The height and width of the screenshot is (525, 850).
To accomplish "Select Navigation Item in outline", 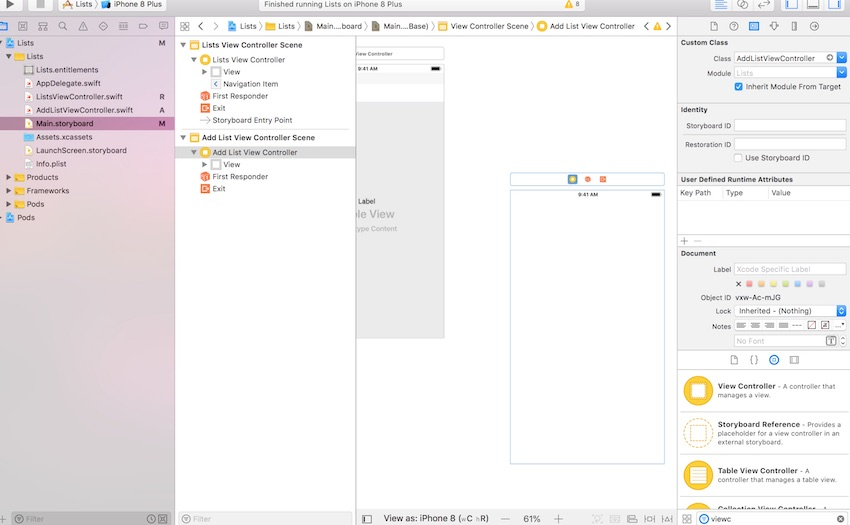I will 250,84.
